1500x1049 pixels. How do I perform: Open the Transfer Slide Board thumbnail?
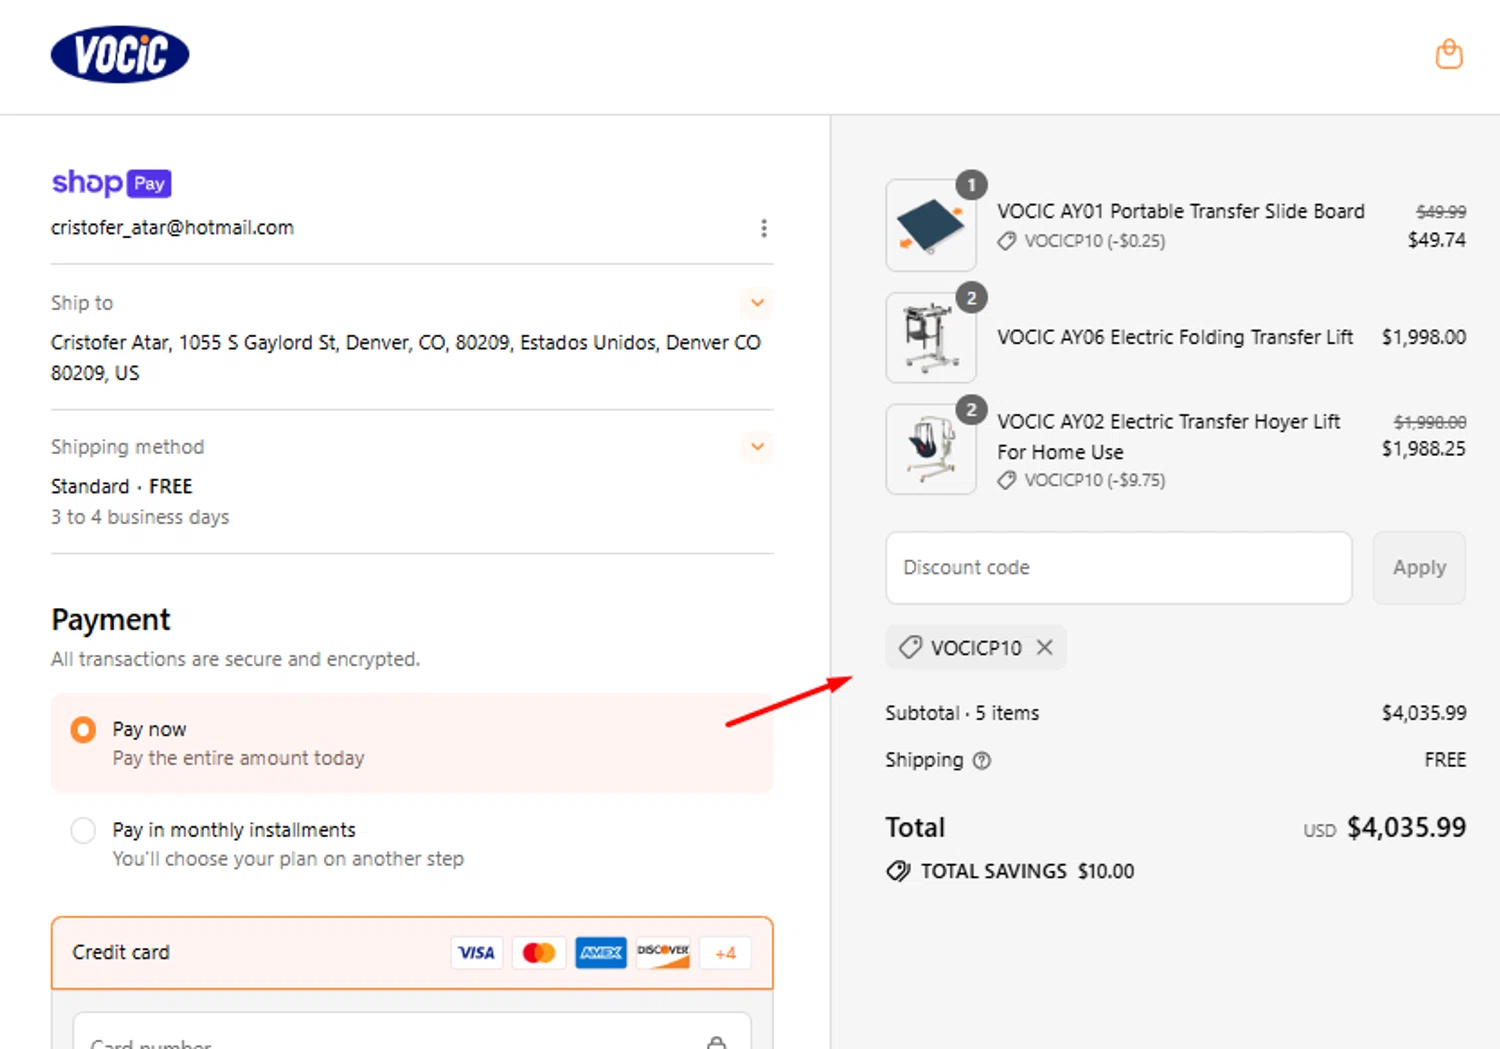[x=931, y=225]
